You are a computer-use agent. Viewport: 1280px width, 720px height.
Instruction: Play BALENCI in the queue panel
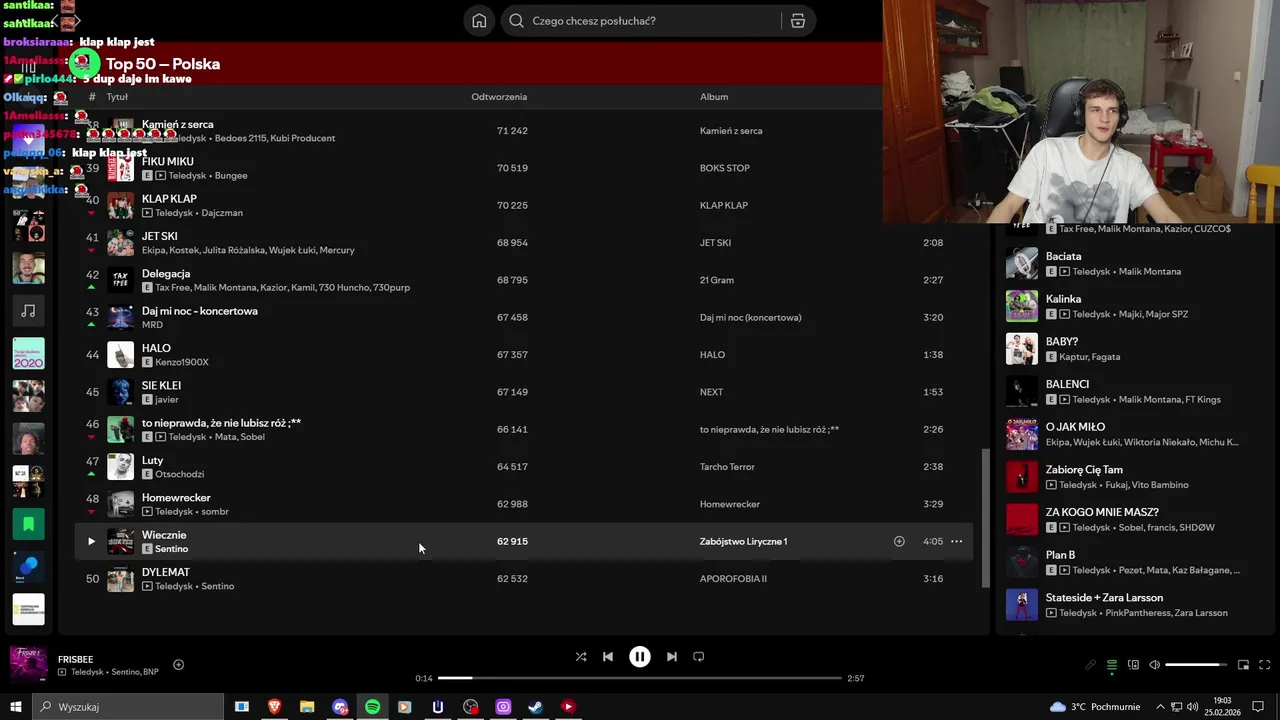click(1022, 392)
